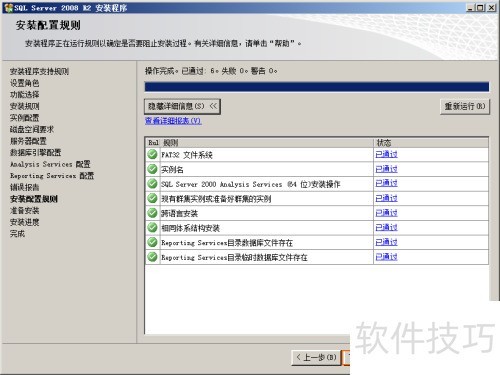Click FAT32 文件系统 rule text
Viewport: 500px width, 375px height.
coord(187,155)
